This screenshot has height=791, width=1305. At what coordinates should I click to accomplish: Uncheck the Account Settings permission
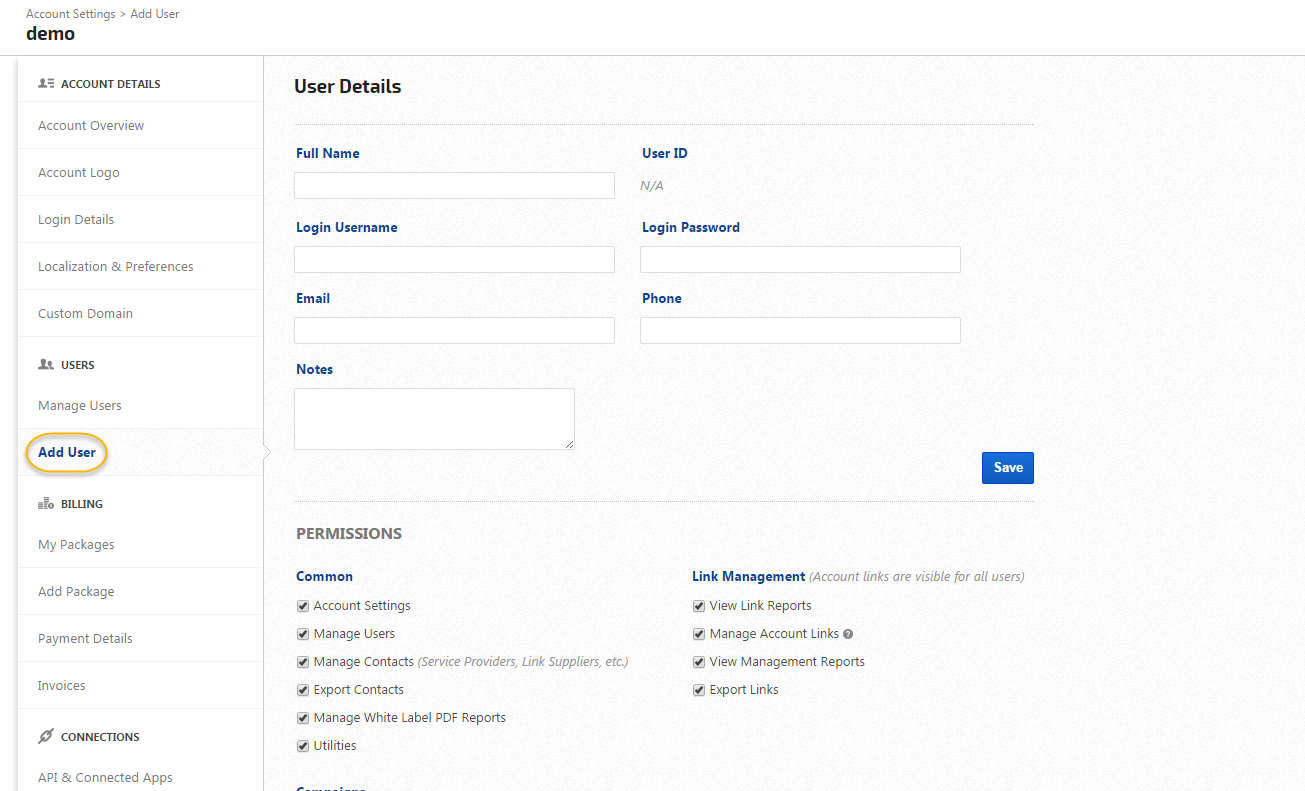(303, 606)
